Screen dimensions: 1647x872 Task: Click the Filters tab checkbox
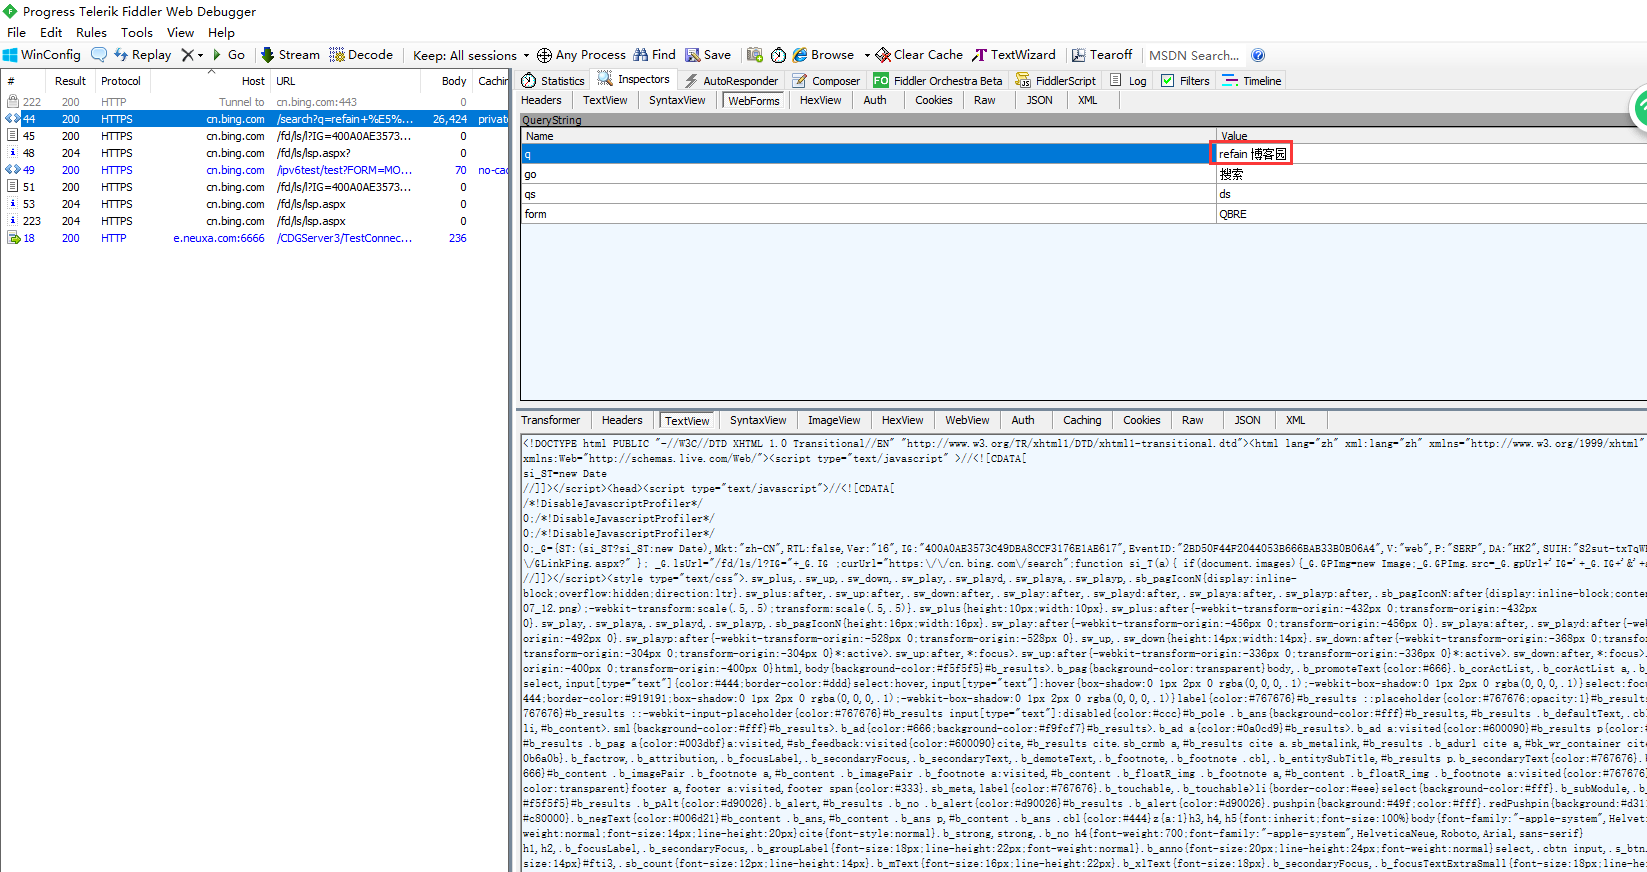click(1167, 80)
